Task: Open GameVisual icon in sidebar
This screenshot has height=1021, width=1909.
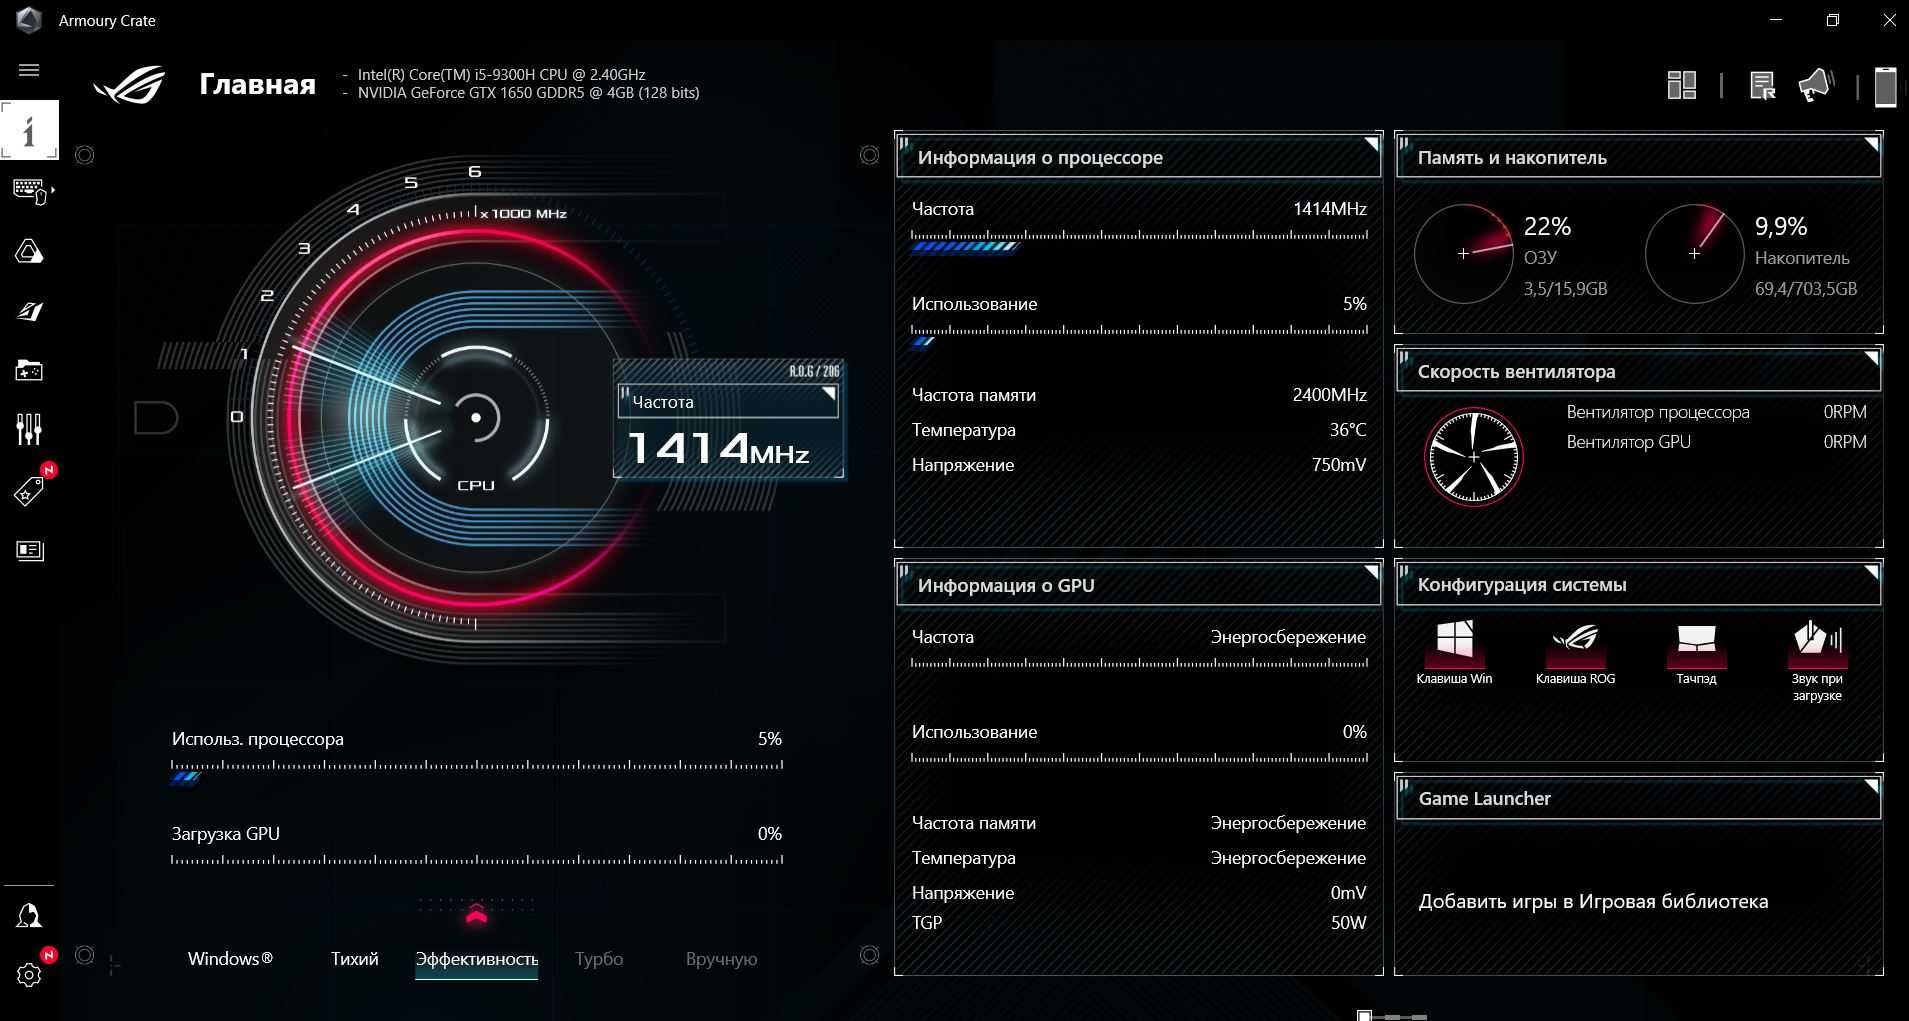Action: (29, 311)
